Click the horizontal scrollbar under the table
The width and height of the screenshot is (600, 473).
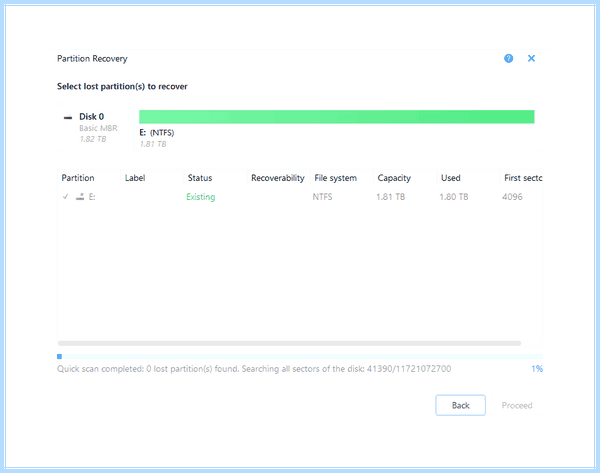(289, 343)
